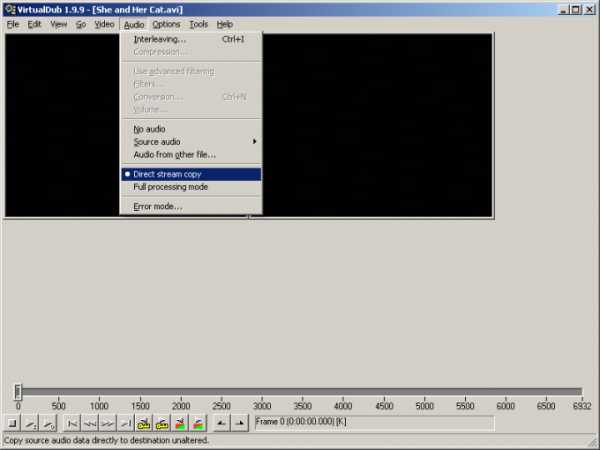Open the Help menu
The width and height of the screenshot is (600, 450).
[x=225, y=24]
